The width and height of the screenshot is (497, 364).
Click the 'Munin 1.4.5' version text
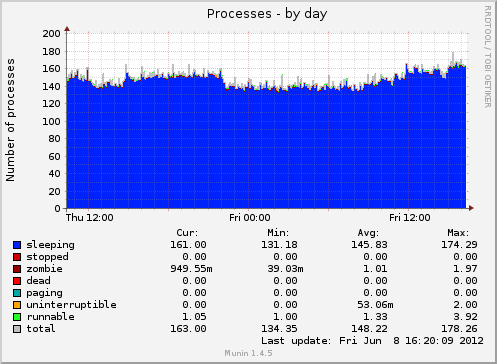coord(248,353)
